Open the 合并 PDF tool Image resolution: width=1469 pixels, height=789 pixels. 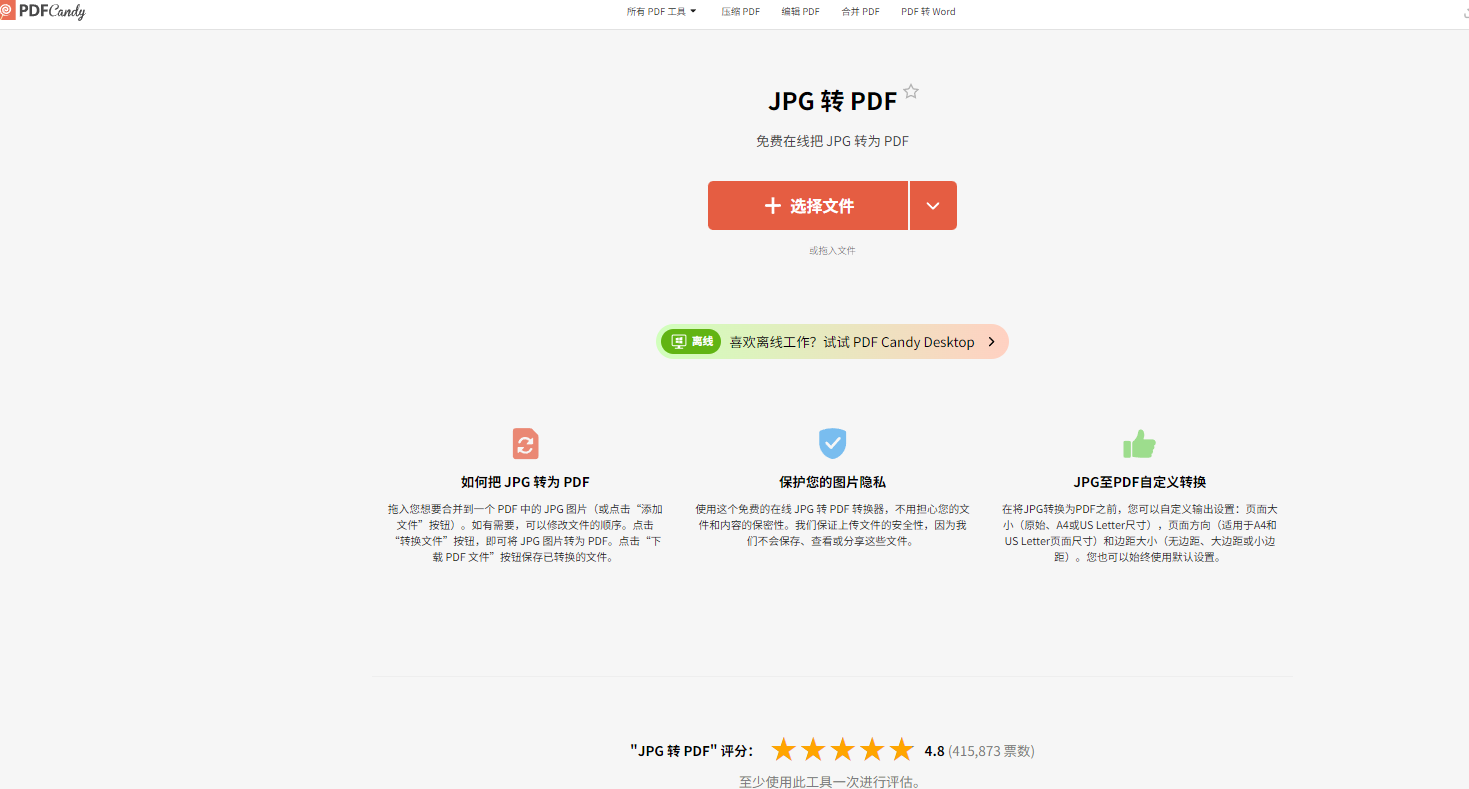(x=861, y=12)
